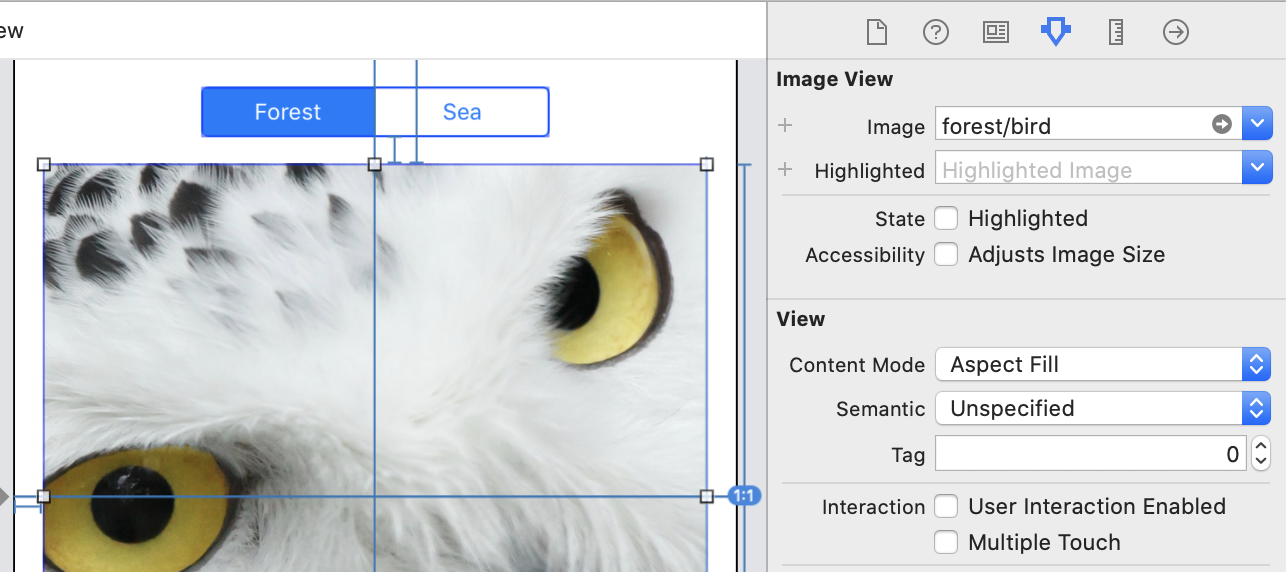Open the Image name dropdown
This screenshot has width=1286, height=572.
point(1257,125)
